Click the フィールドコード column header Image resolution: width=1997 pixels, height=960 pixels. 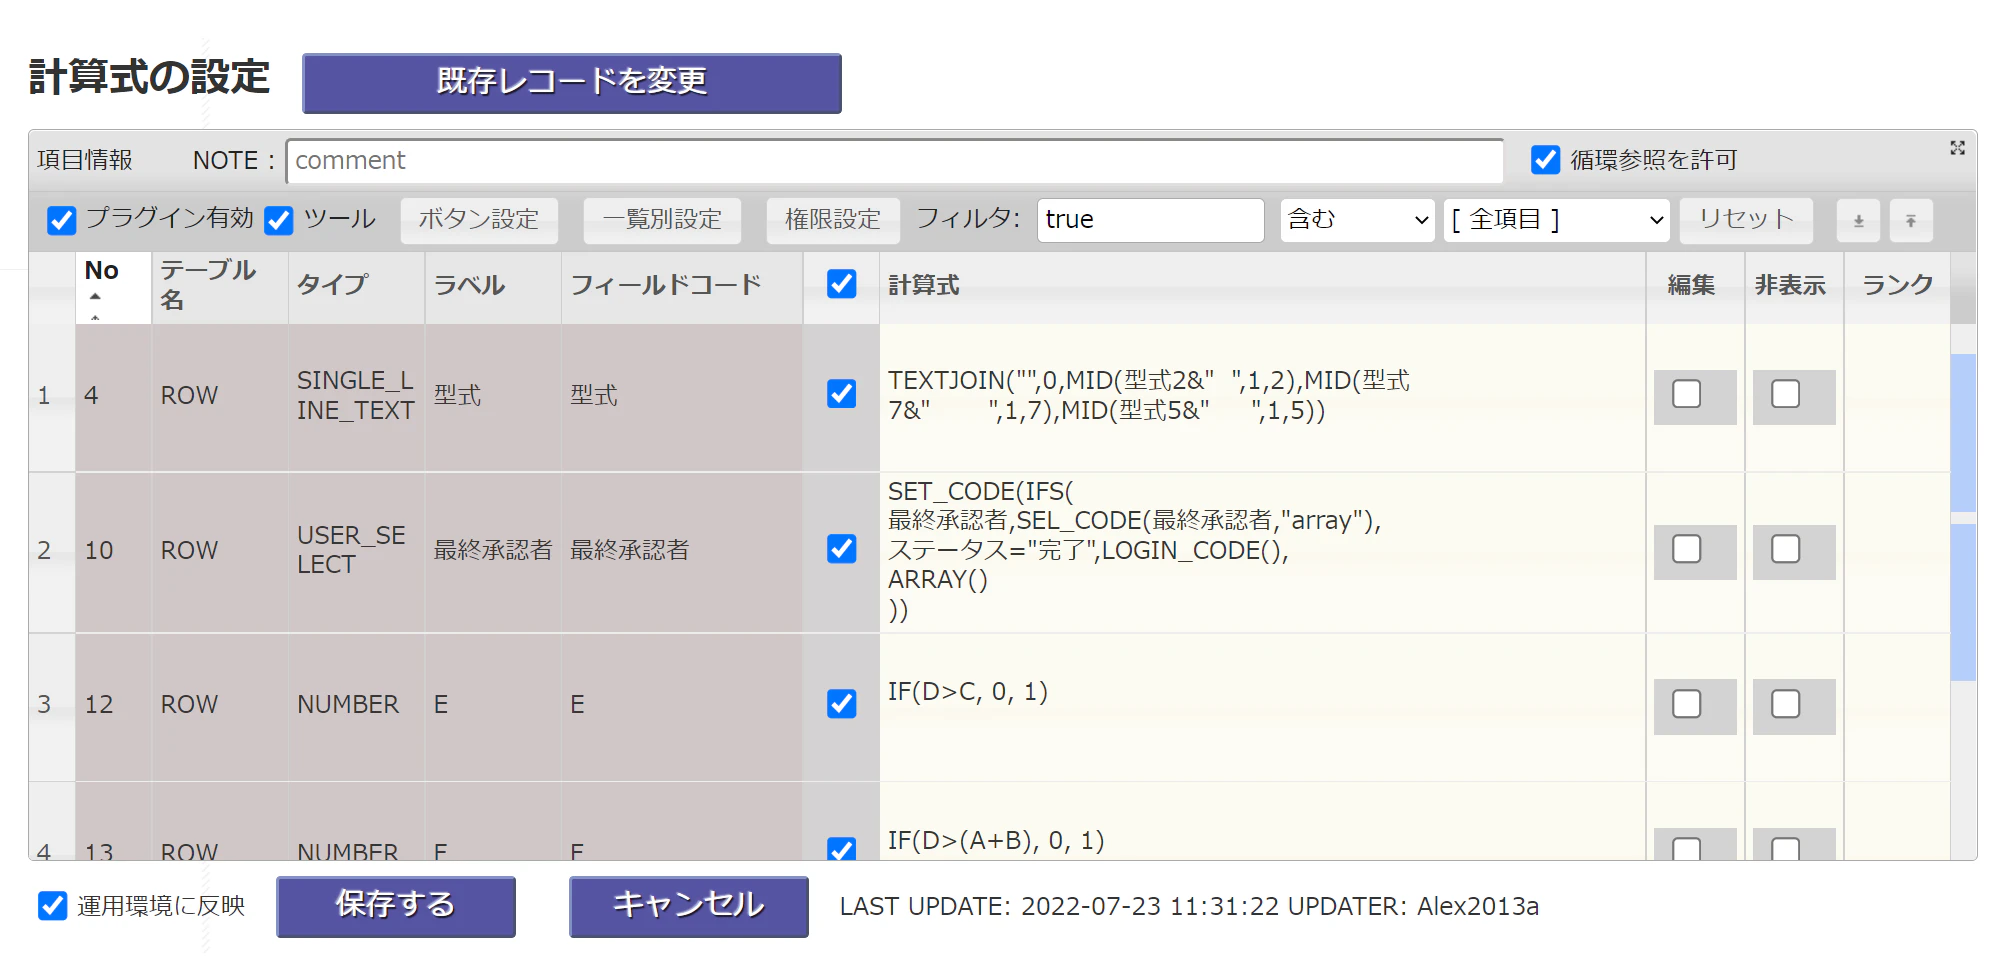tap(681, 286)
